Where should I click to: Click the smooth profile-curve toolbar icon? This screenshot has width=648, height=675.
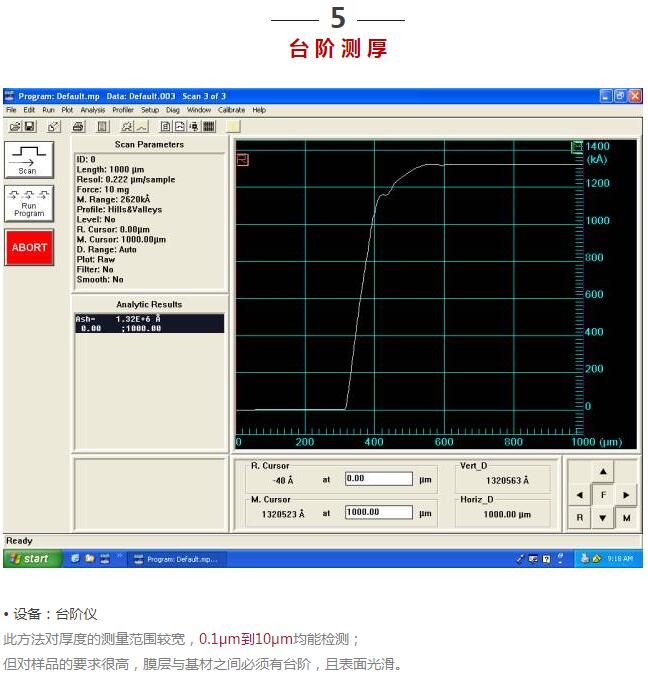tap(142, 127)
